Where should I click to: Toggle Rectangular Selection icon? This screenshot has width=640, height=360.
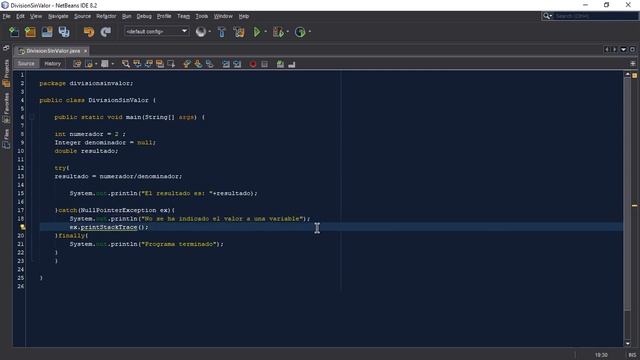[x=171, y=64]
